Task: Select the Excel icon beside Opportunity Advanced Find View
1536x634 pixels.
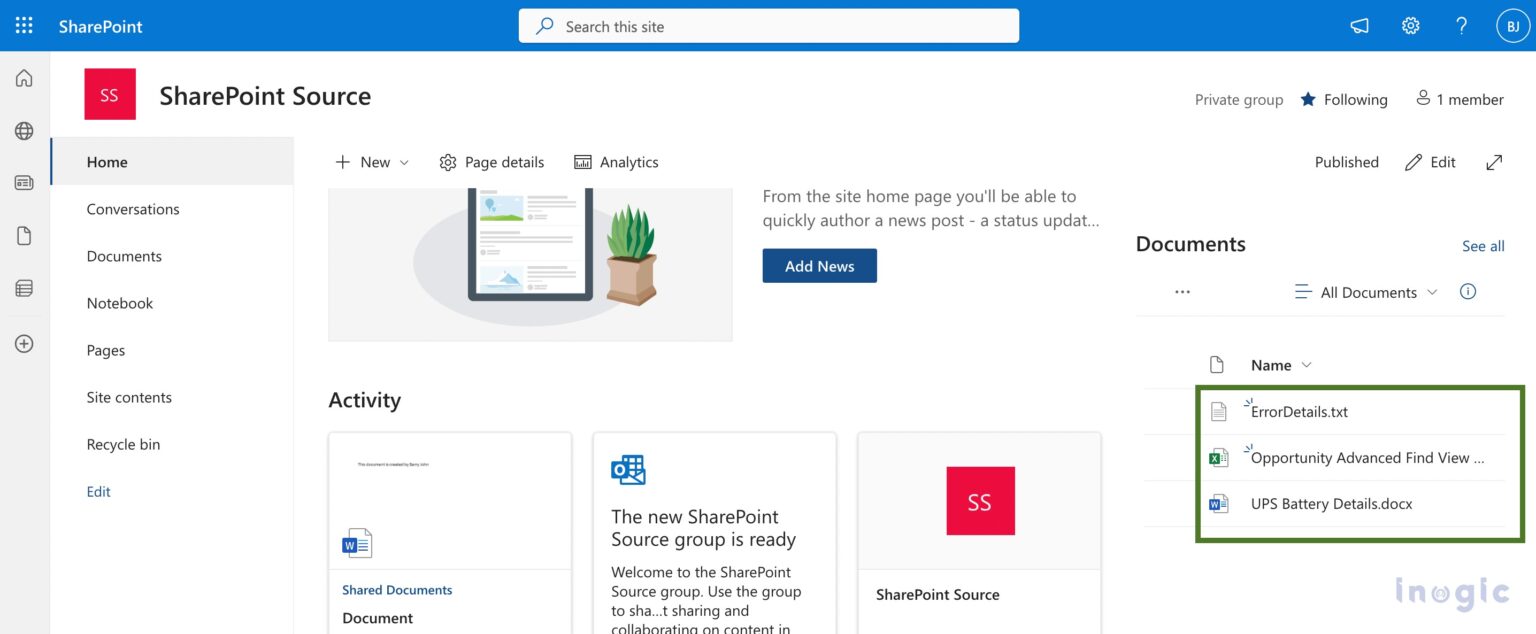Action: point(1218,457)
